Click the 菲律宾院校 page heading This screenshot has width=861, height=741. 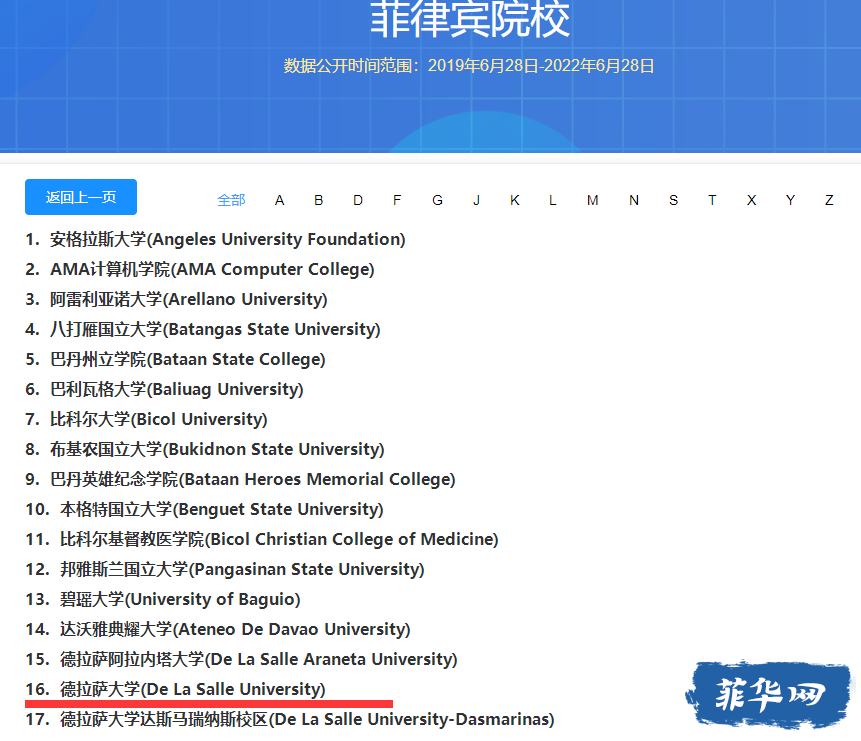tap(470, 20)
